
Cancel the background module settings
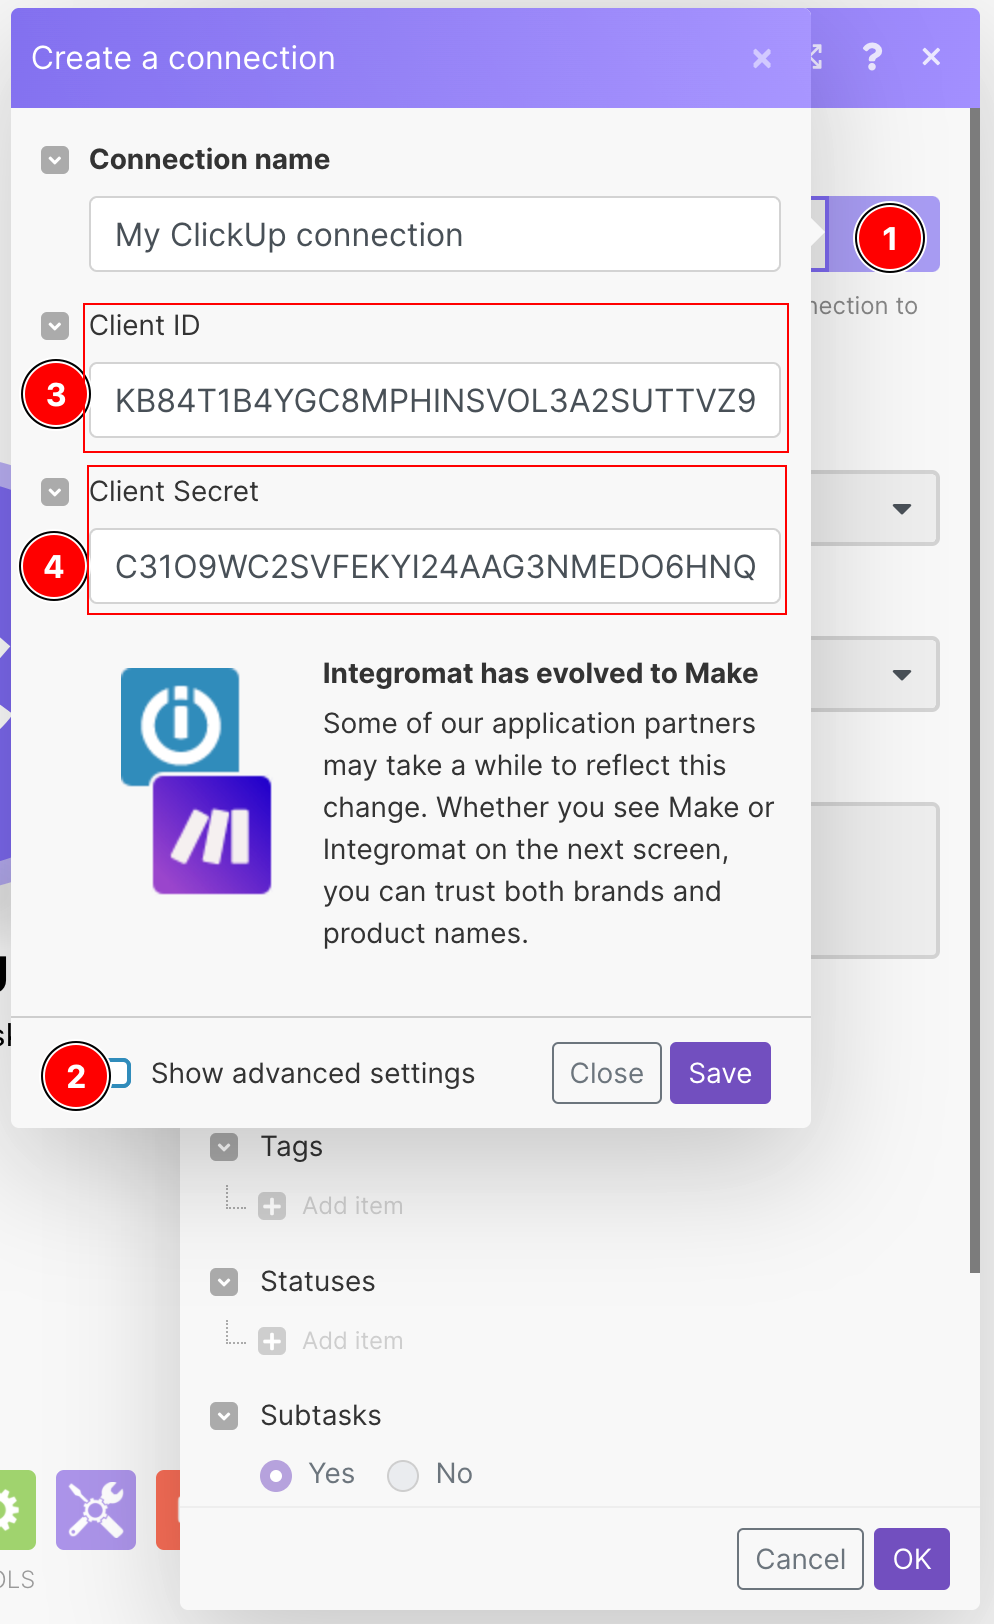coord(800,1559)
